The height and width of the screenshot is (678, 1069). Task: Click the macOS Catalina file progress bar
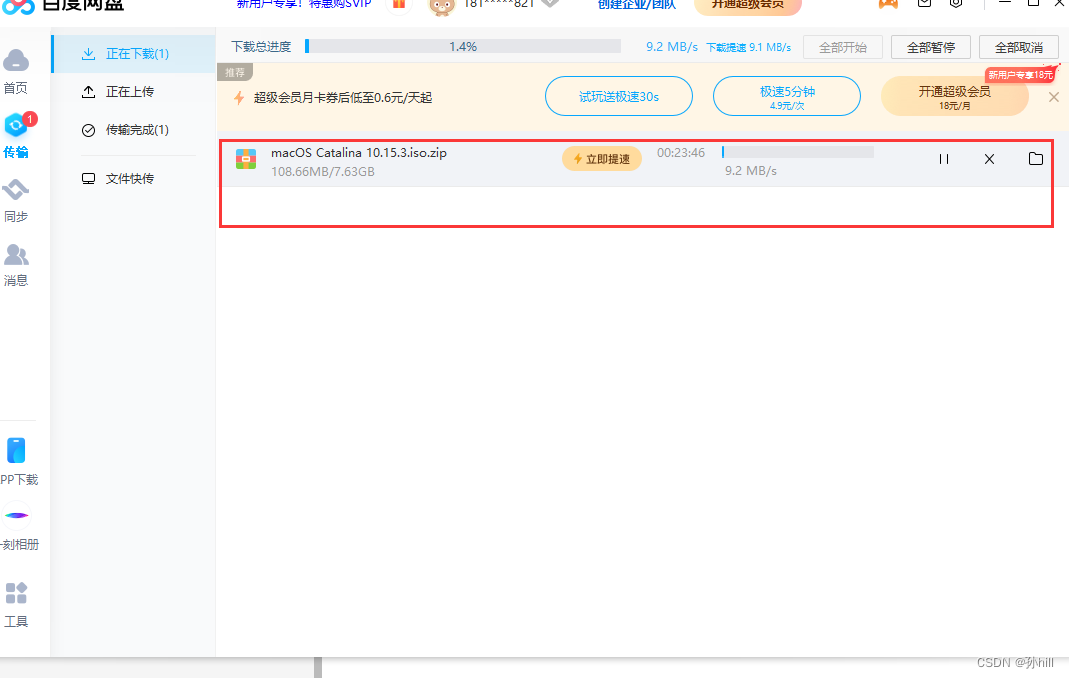798,152
